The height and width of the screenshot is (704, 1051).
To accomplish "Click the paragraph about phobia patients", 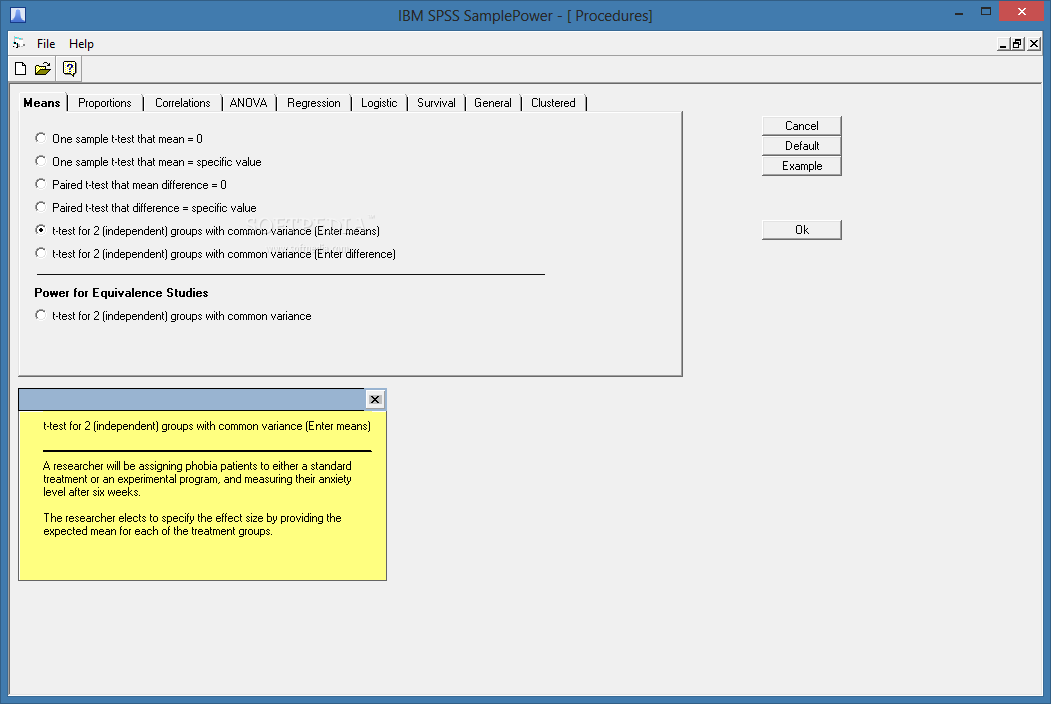I will (x=197, y=479).
